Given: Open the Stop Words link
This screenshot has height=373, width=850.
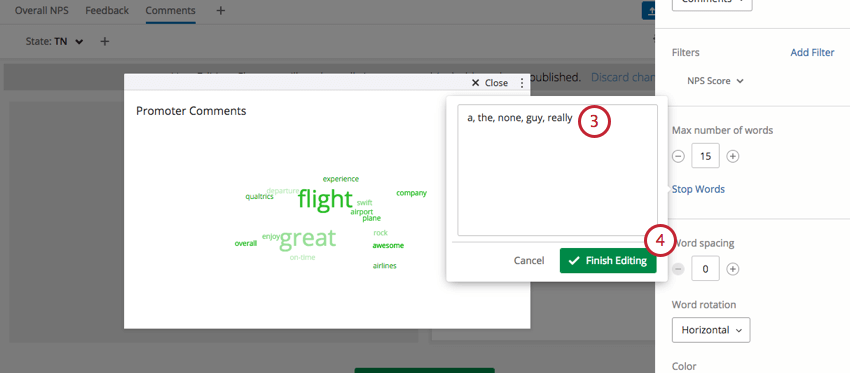Looking at the screenshot, I should point(698,189).
